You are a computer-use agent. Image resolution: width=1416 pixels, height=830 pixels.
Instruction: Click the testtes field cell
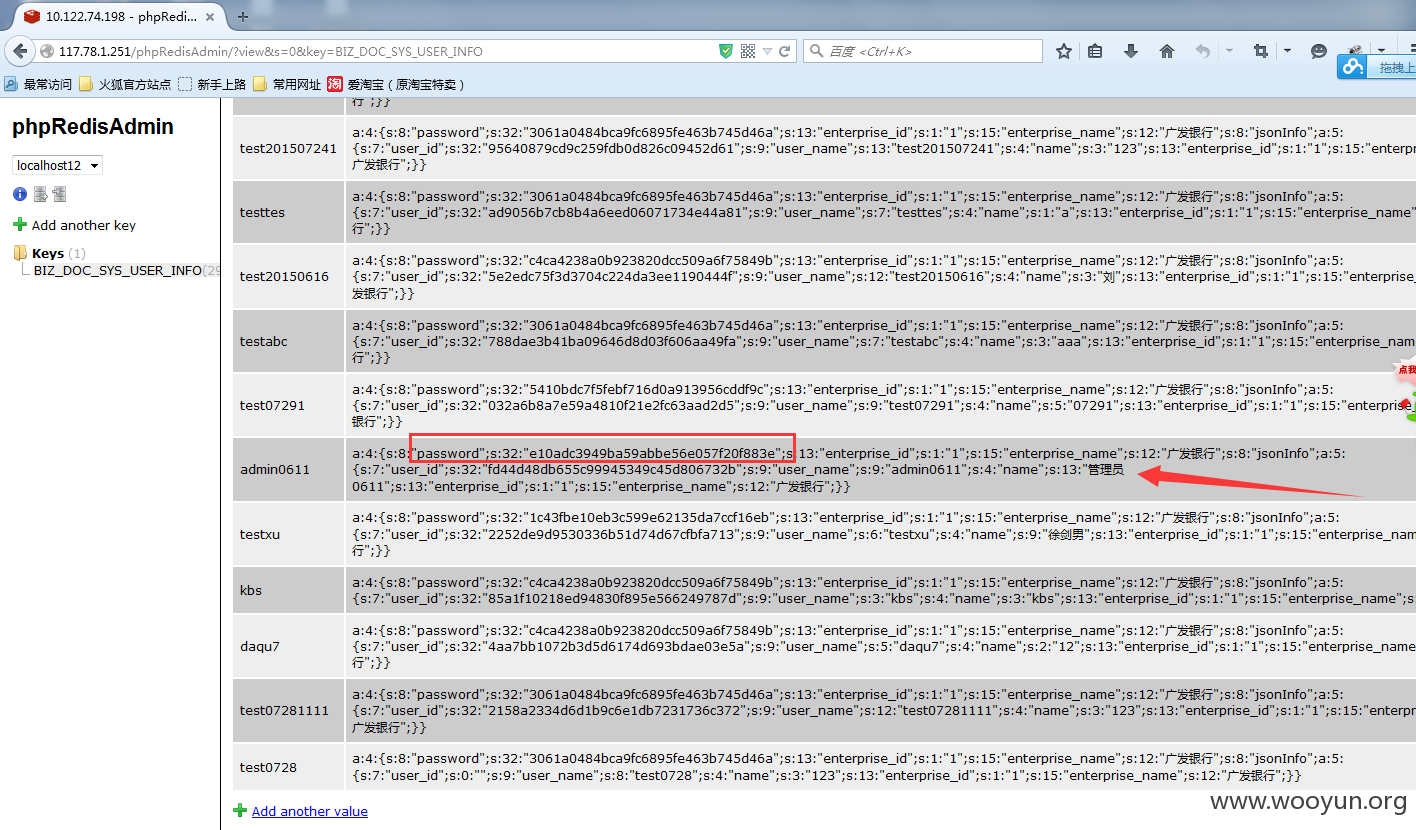pyautogui.click(x=288, y=212)
